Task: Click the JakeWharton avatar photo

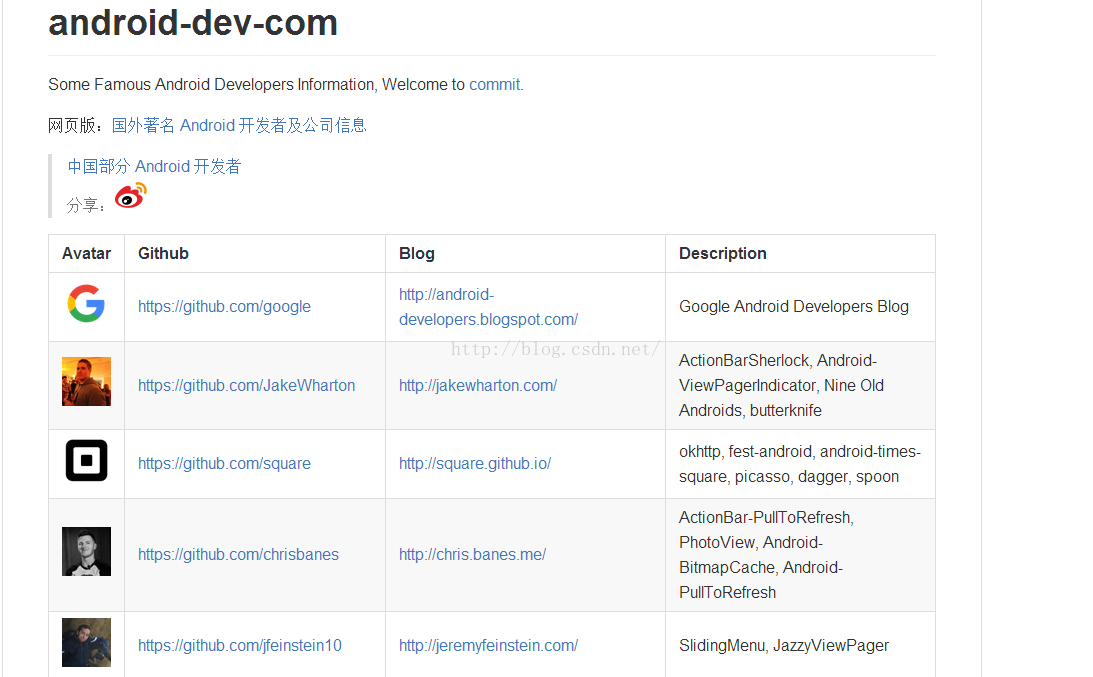Action: [x=86, y=381]
